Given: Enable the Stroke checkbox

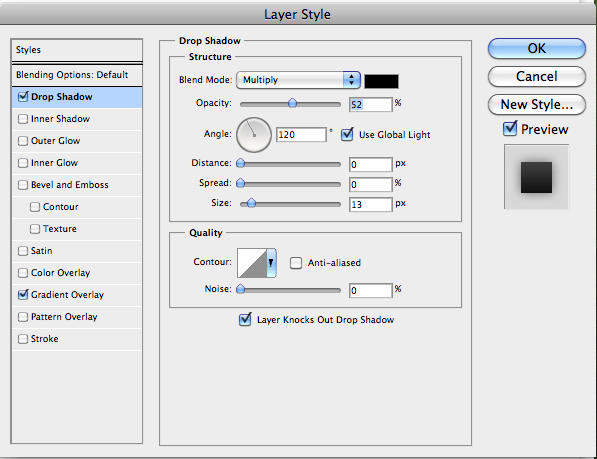Looking at the screenshot, I should (x=23, y=339).
